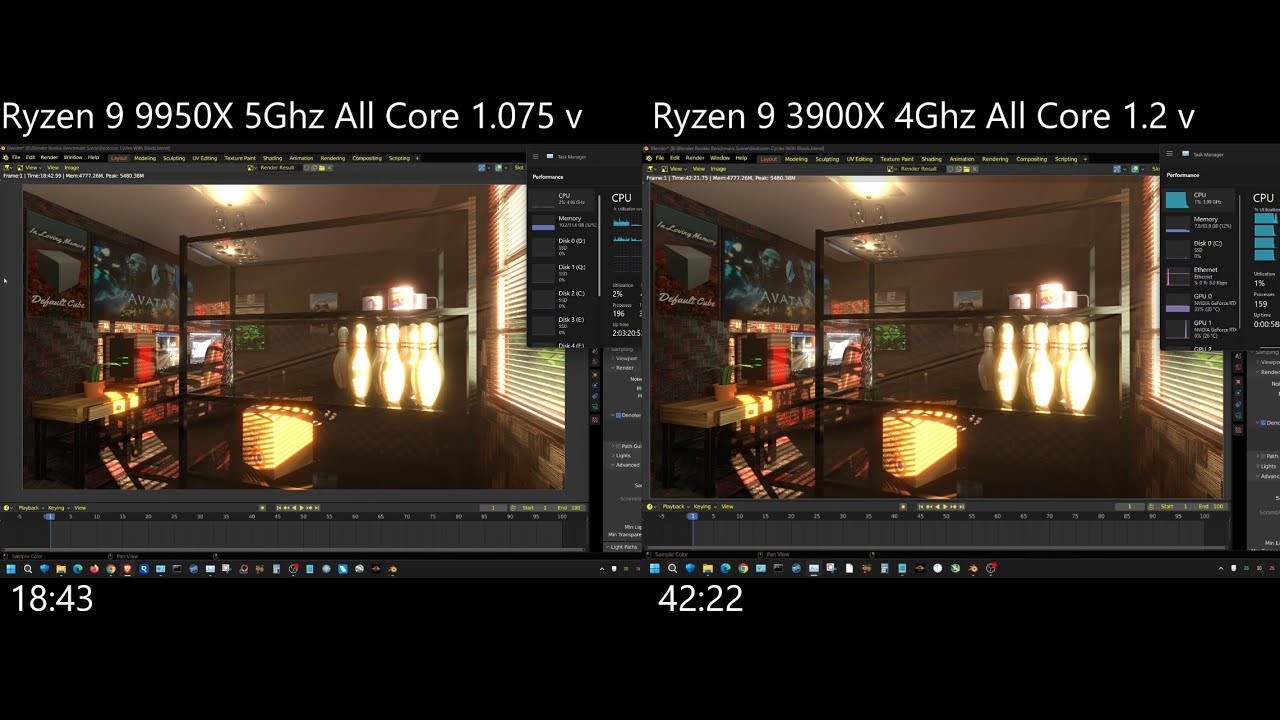Open the Image menu in 3900X image editor
Image resolution: width=1280 pixels, height=720 pixels.
click(x=718, y=169)
